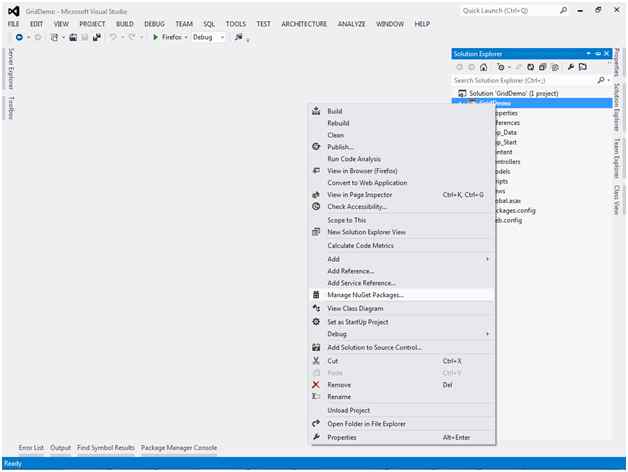Open the New Project dropdown arrow

pos(63,37)
